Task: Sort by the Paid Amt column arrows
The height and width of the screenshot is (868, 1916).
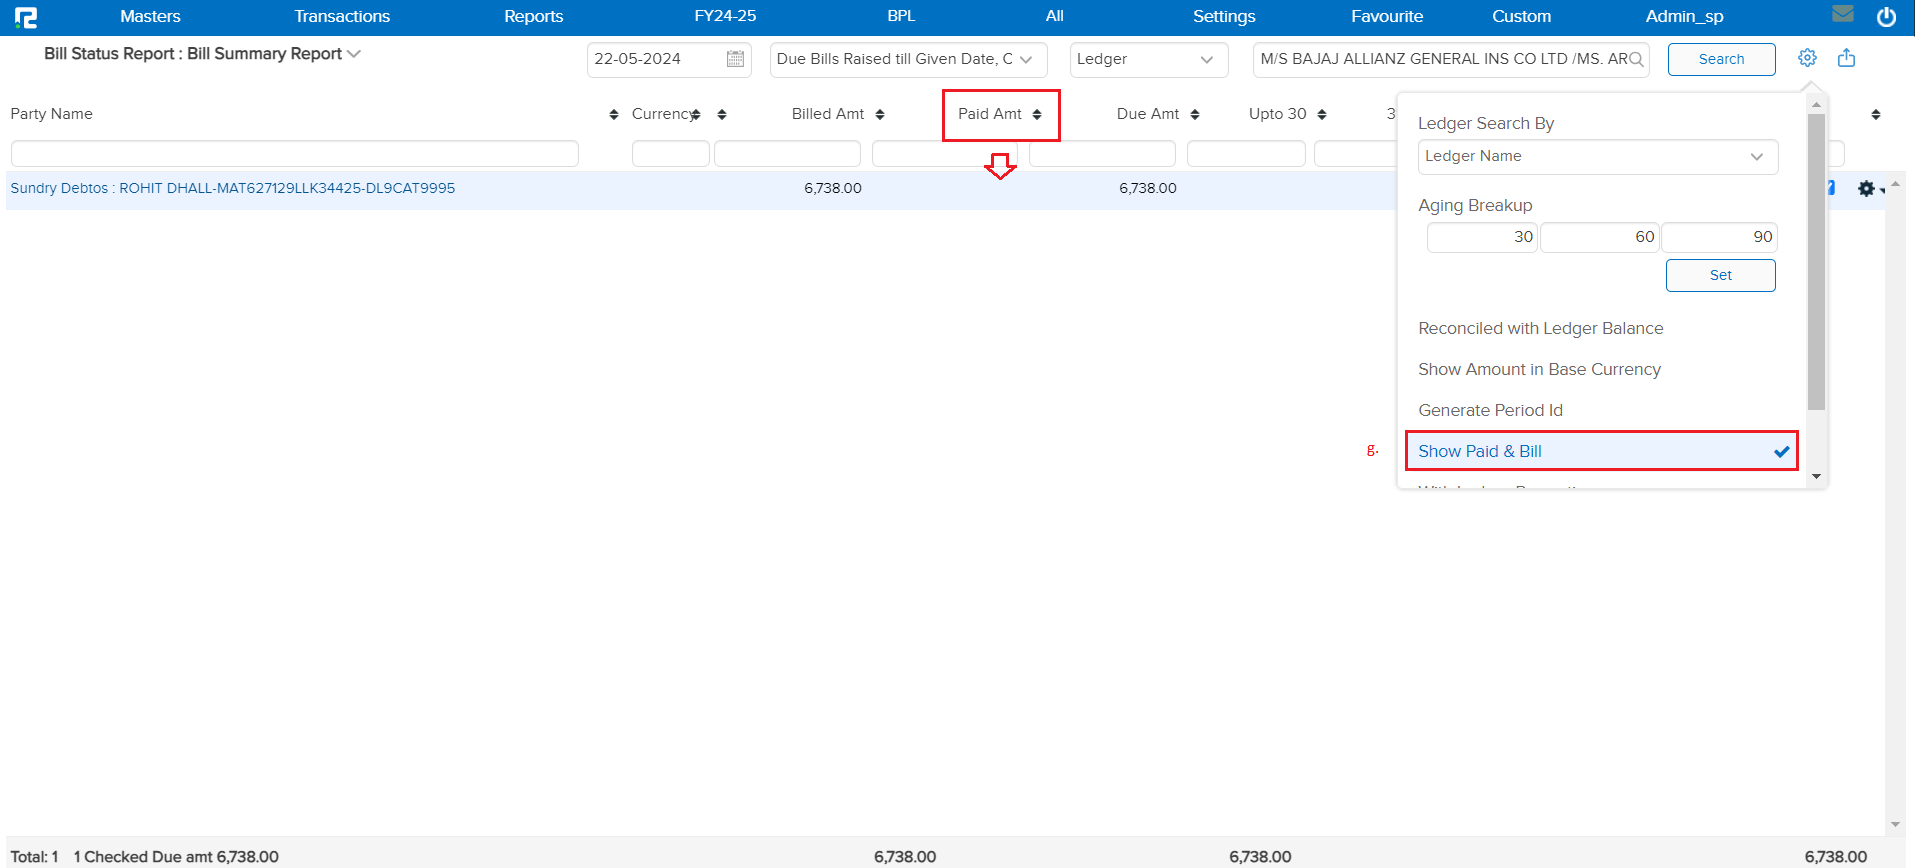Action: click(x=1037, y=115)
